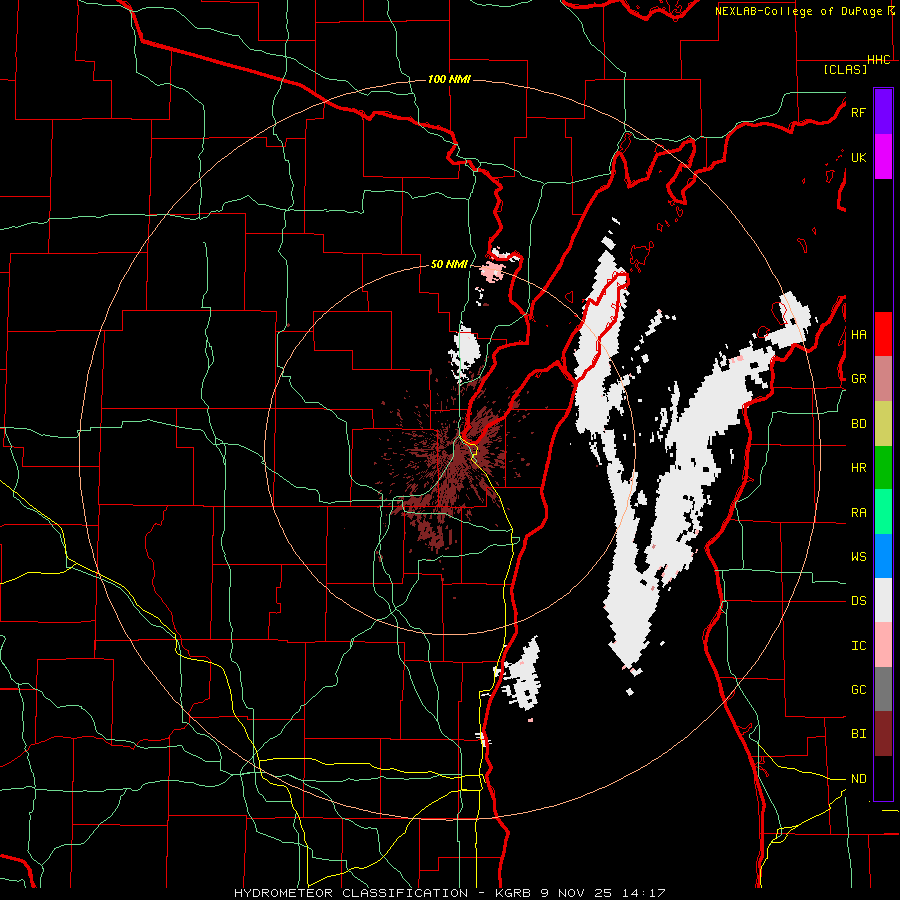The image size is (900, 900).
Task: Click the purple RF color swatch
Action: point(883,112)
